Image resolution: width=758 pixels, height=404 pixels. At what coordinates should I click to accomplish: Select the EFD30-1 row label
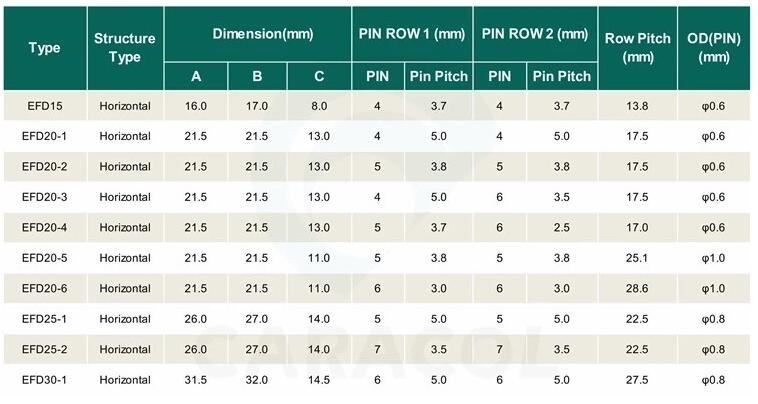(44, 381)
